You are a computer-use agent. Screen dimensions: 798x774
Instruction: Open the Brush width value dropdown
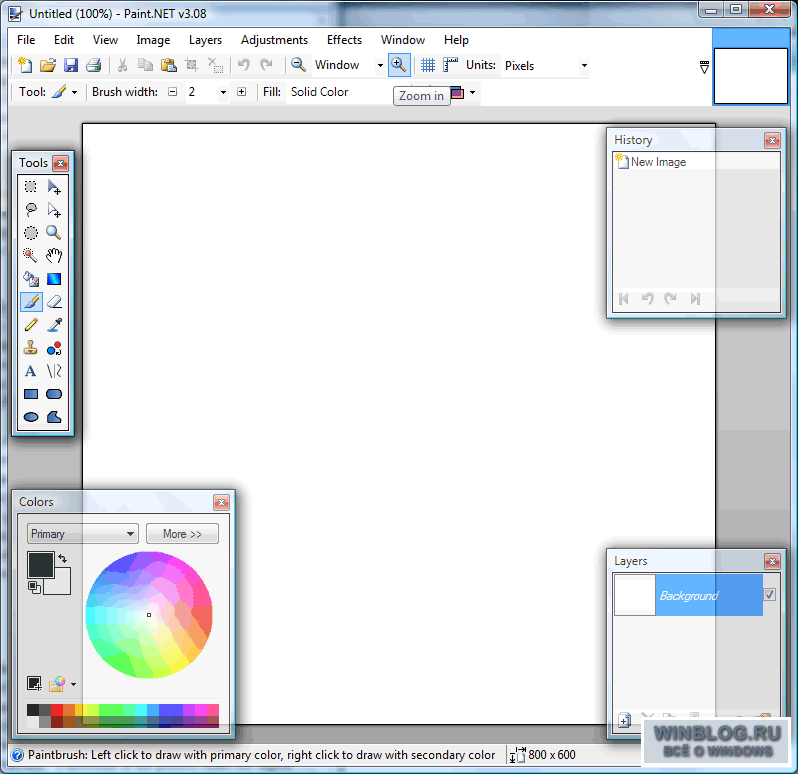(223, 92)
